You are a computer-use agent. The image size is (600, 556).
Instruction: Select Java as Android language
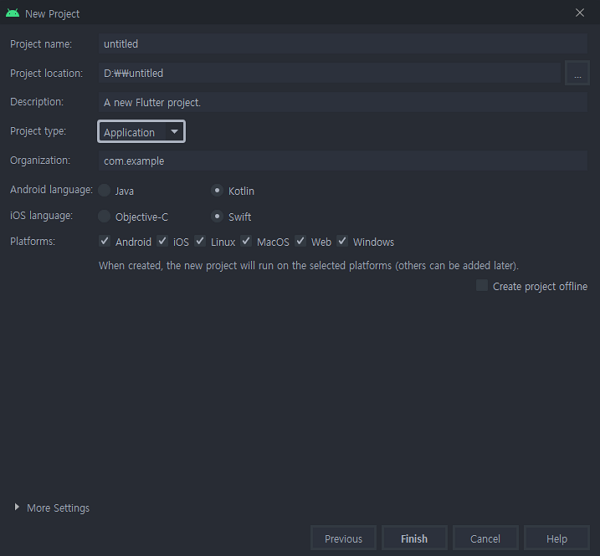(x=104, y=190)
